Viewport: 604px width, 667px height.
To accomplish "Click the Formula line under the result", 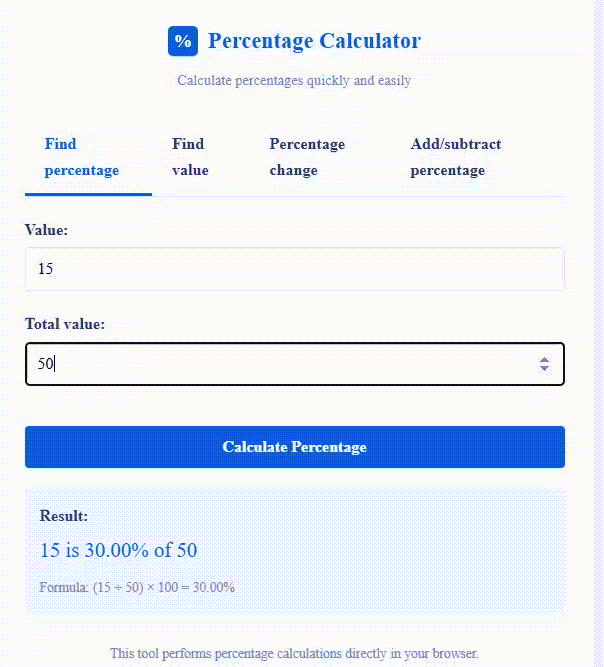I will tap(137, 587).
